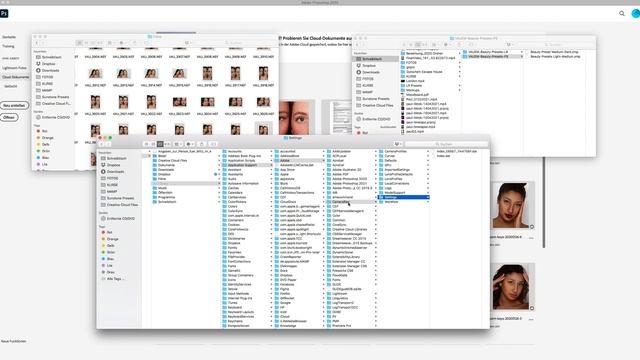Select the Musik folder in Settings window
Image resolution: width=640 pixels, height=360 pixels.
click(x=162, y=188)
